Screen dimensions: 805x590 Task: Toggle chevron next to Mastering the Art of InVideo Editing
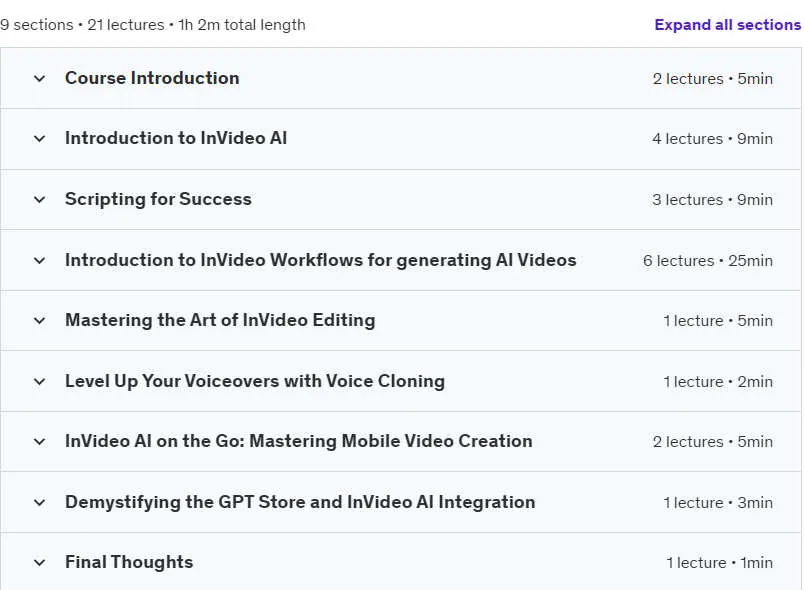(x=40, y=321)
